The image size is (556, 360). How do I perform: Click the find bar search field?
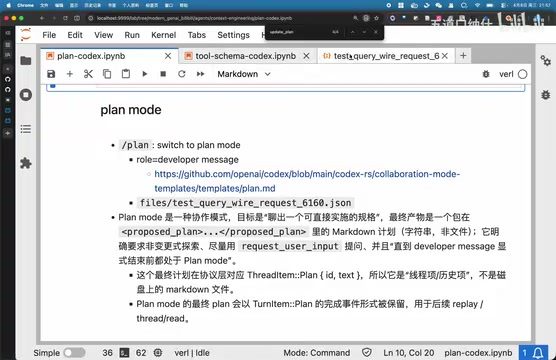tap(298, 32)
